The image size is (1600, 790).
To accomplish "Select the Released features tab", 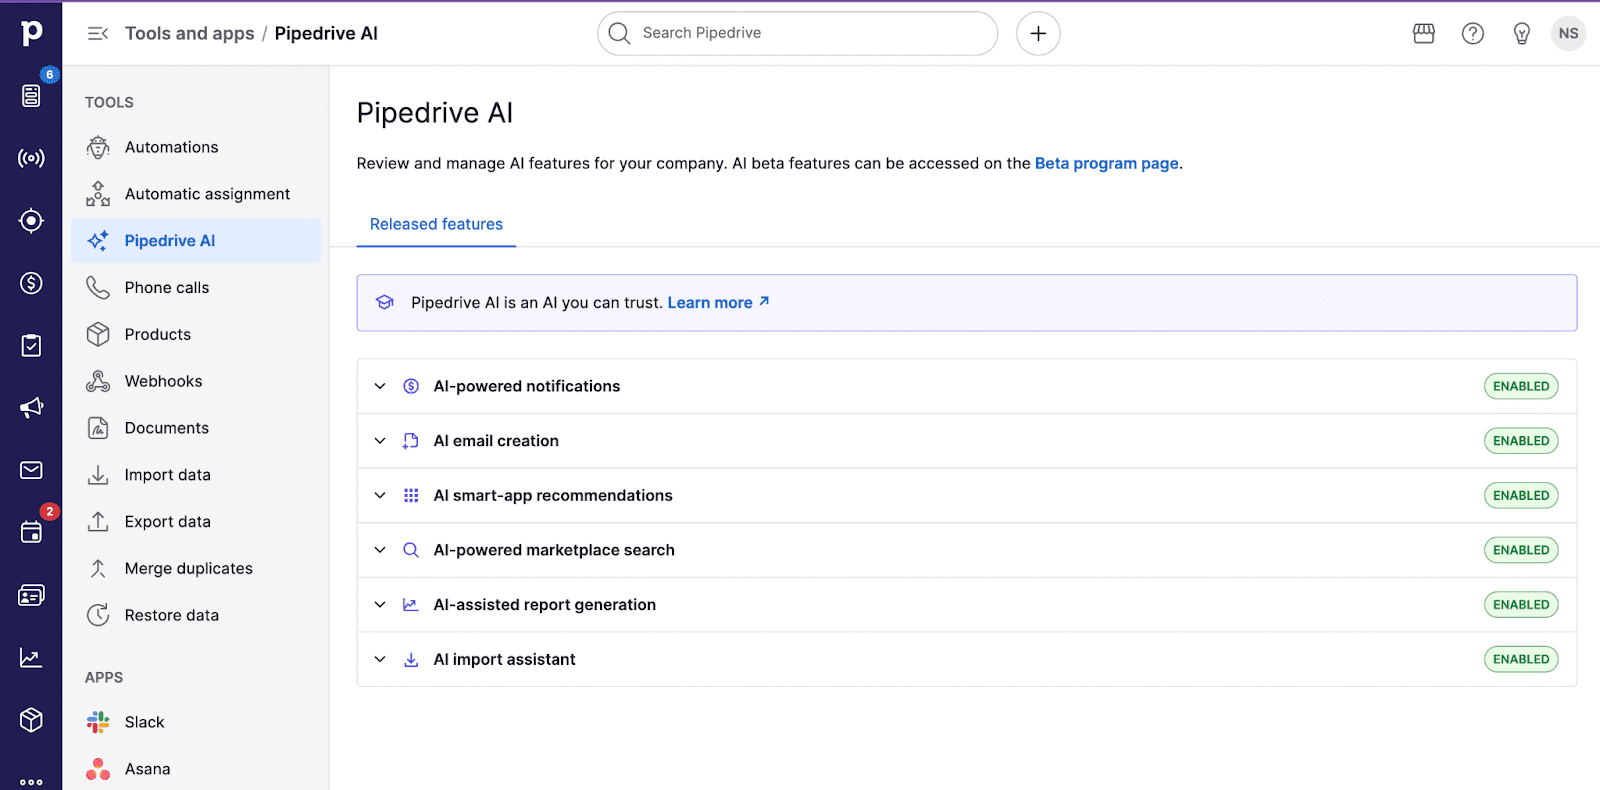I will pyautogui.click(x=436, y=225).
